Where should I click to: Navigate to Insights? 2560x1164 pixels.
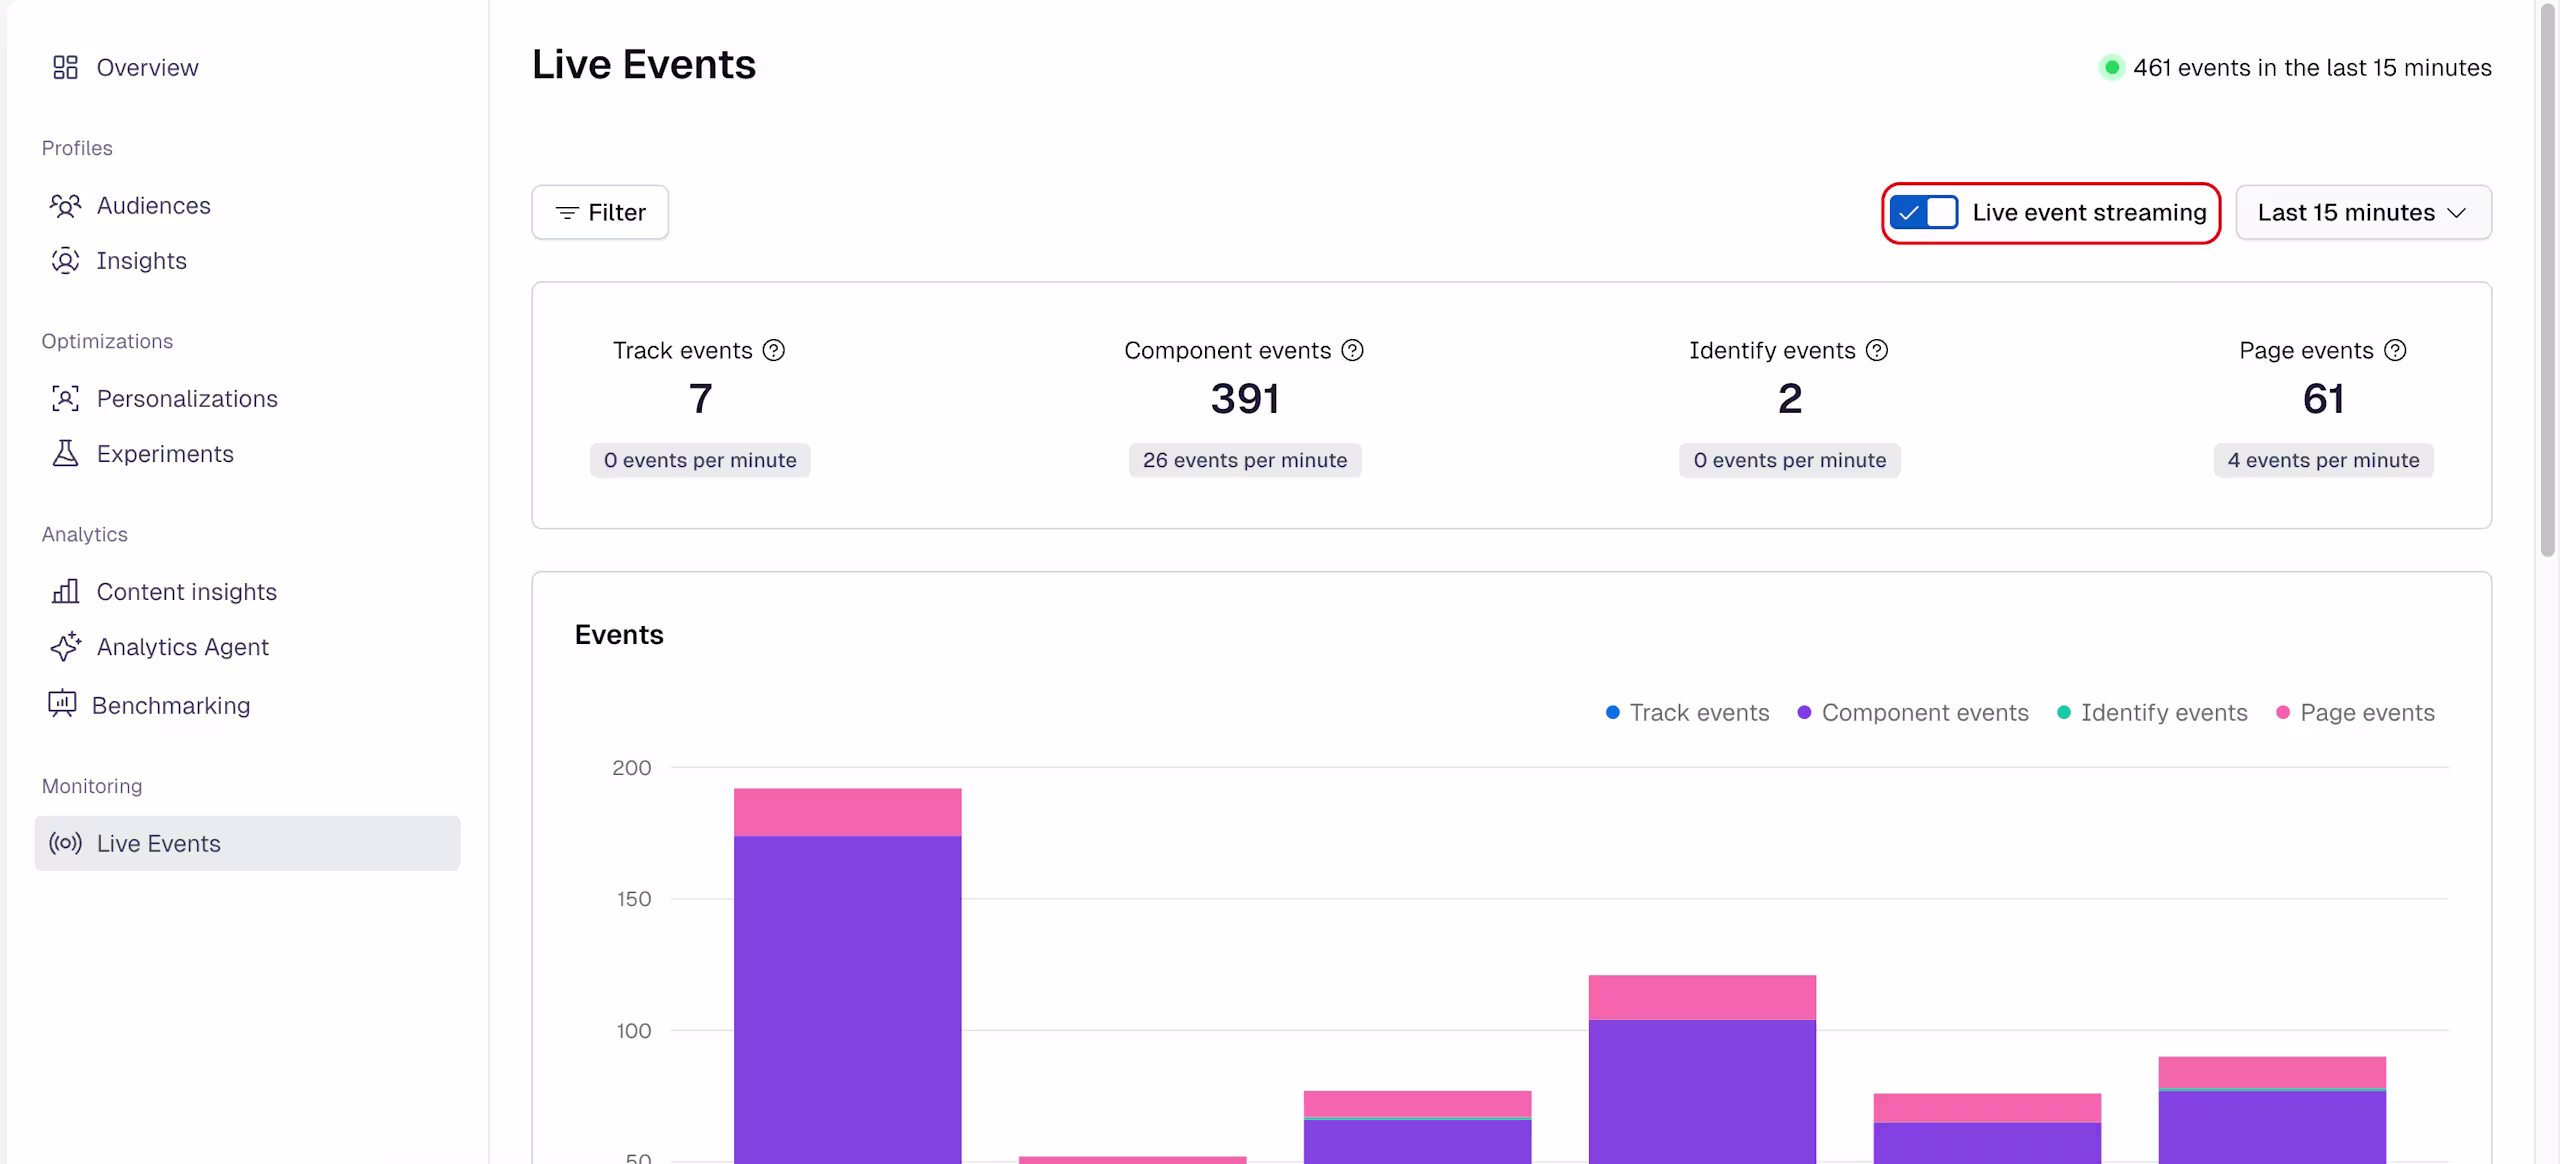tap(141, 260)
